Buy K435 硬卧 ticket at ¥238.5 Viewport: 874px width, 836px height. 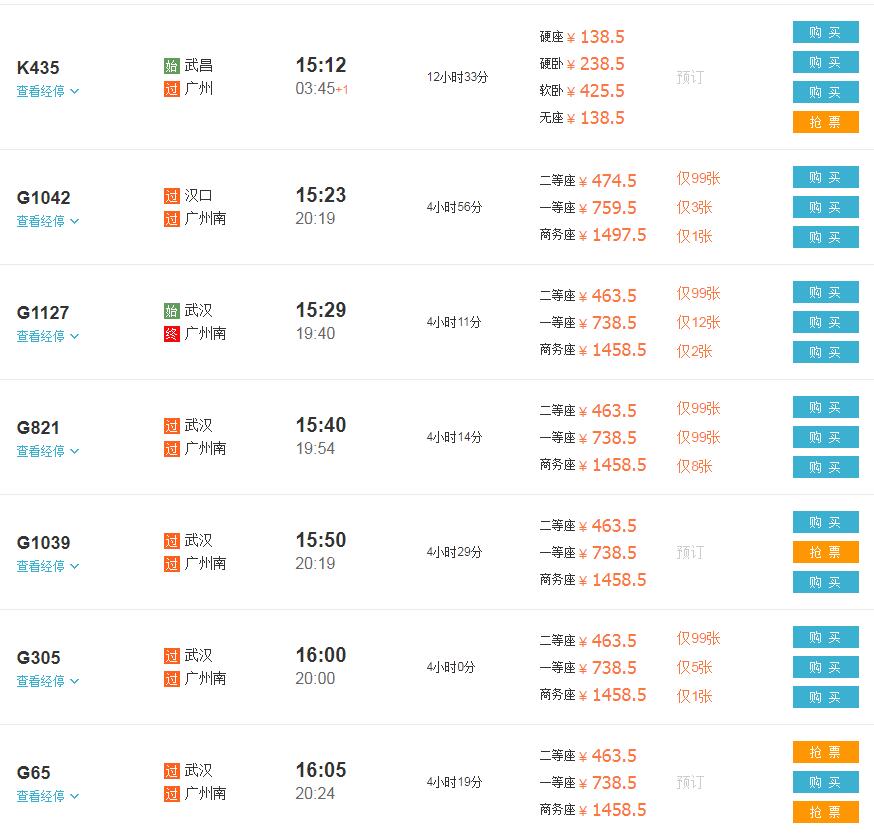[x=826, y=62]
